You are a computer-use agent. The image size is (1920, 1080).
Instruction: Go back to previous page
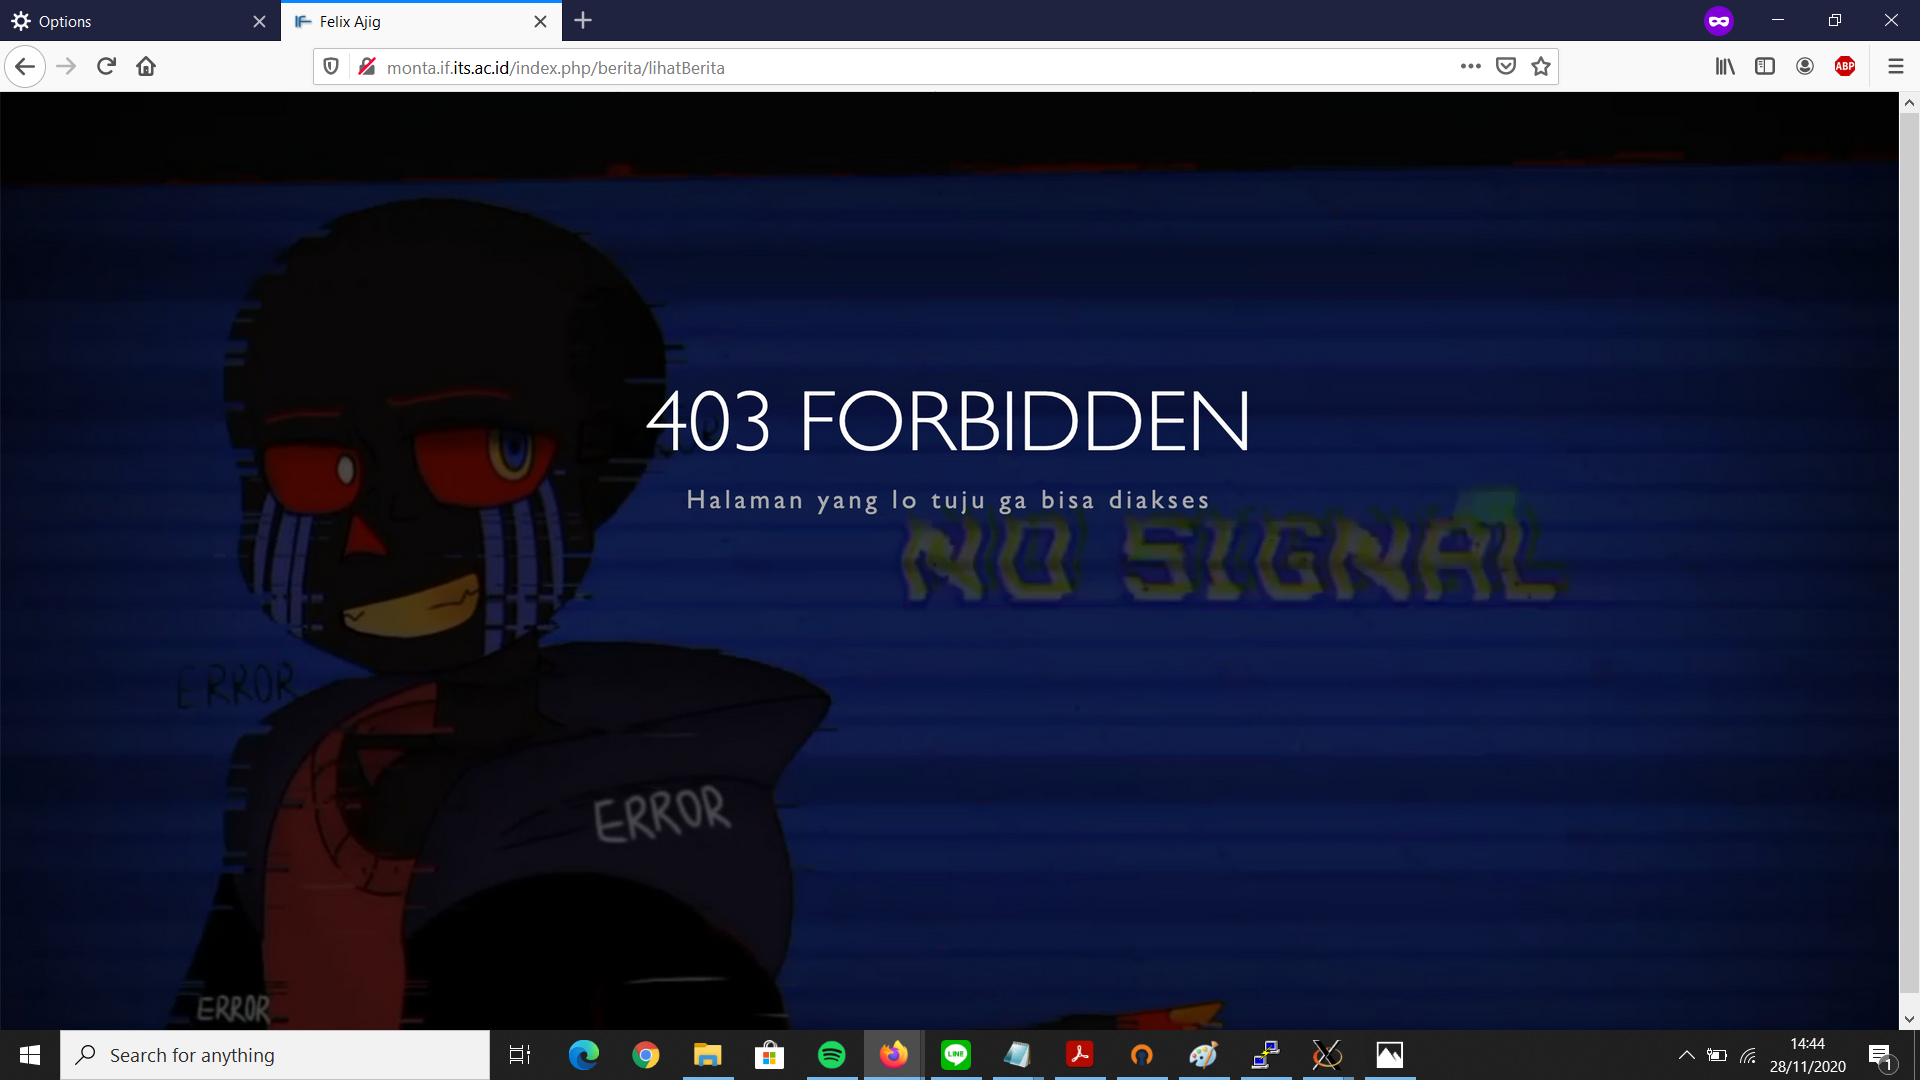pos(25,67)
